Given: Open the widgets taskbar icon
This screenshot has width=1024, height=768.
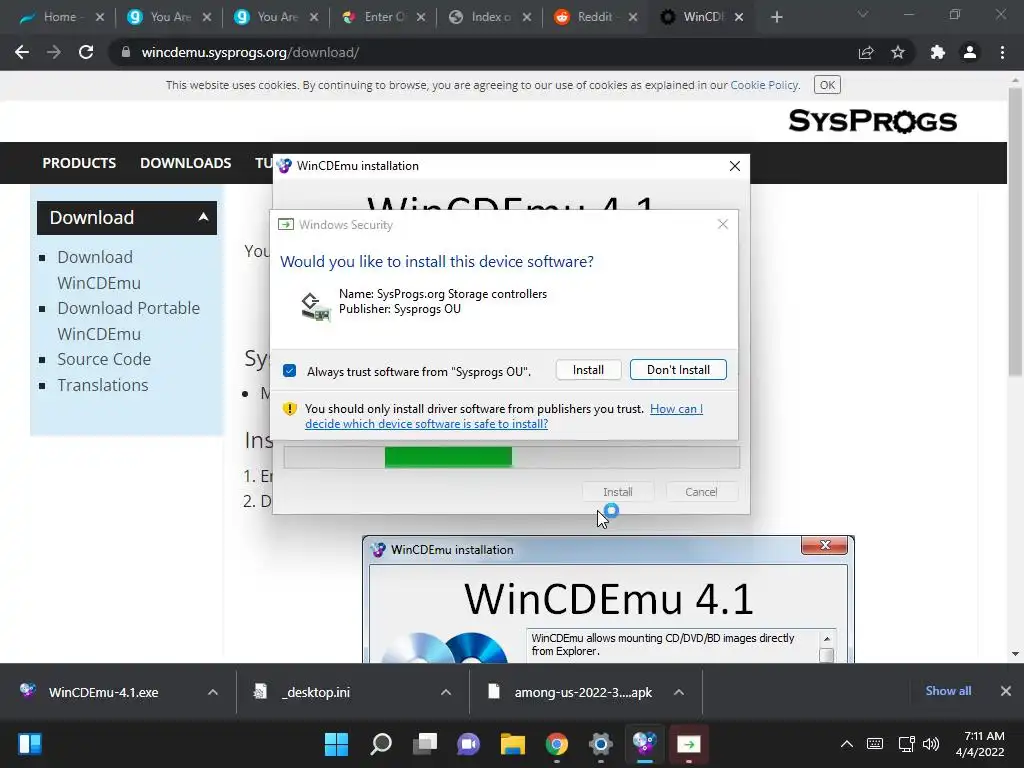Looking at the screenshot, I should [x=30, y=744].
